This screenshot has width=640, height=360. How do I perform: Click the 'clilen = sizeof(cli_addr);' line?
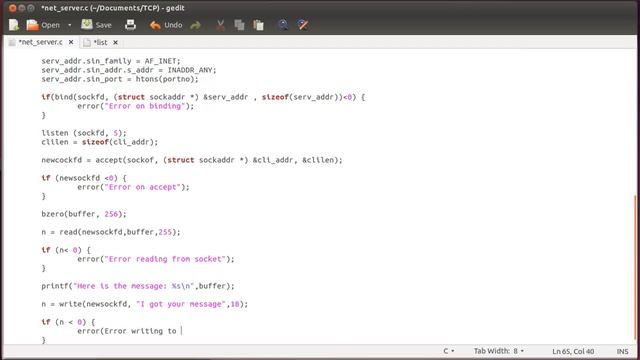(100, 142)
